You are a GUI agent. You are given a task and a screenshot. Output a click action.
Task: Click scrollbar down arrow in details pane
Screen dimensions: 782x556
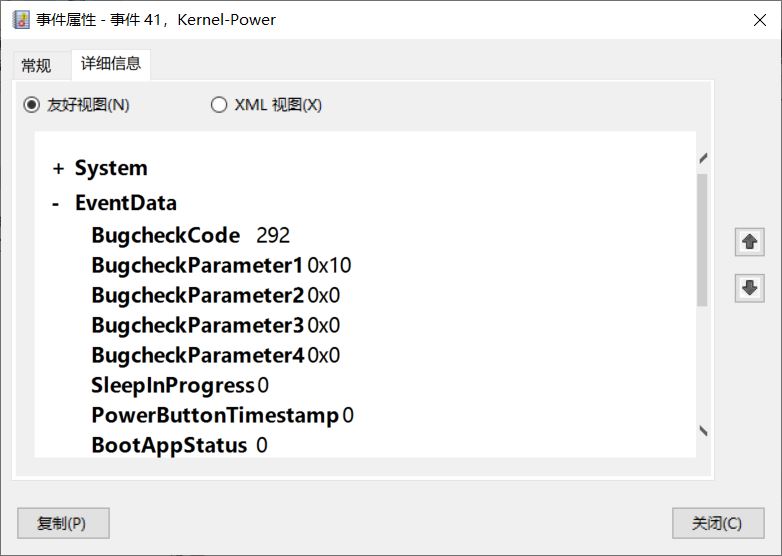[703, 431]
